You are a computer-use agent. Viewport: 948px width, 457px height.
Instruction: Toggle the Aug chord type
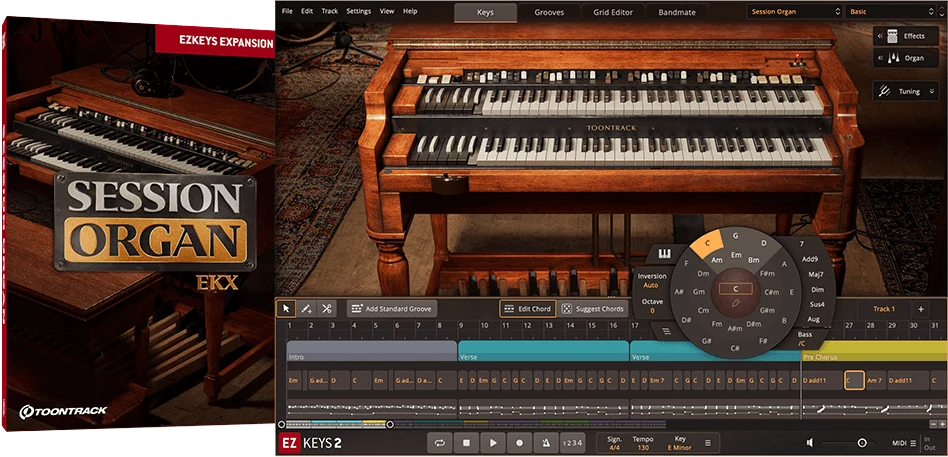(813, 319)
